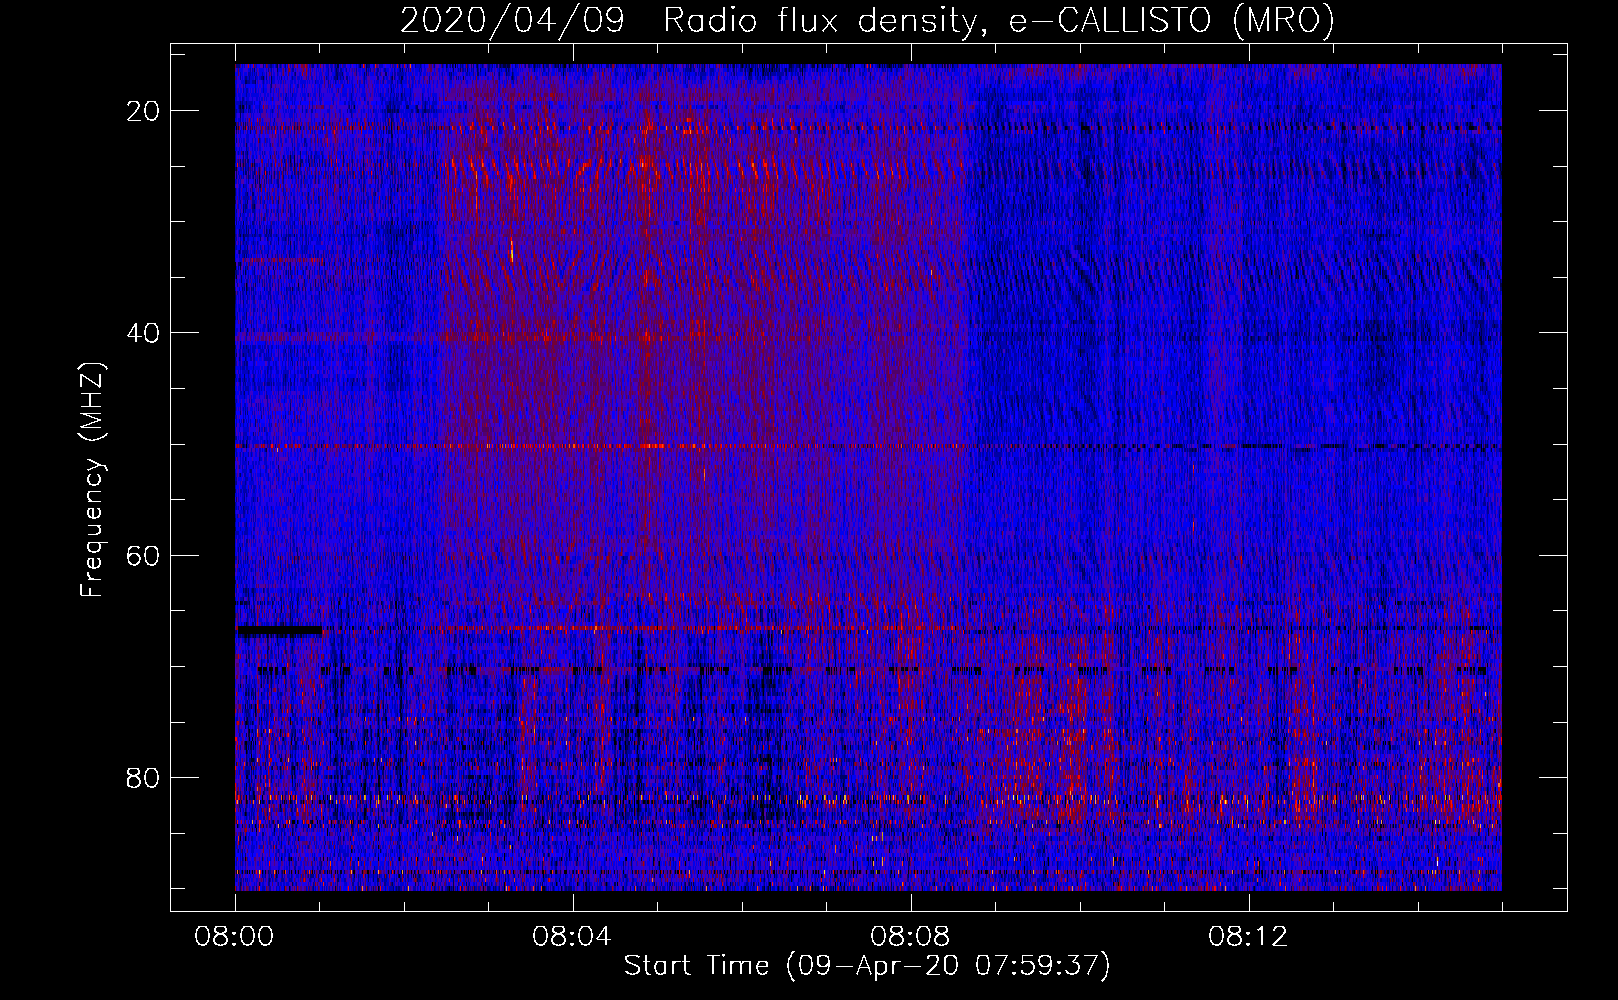Click the plot title '2020/04/09 Radio flux density, e-CALLISTO (MRO)'

coord(867,20)
